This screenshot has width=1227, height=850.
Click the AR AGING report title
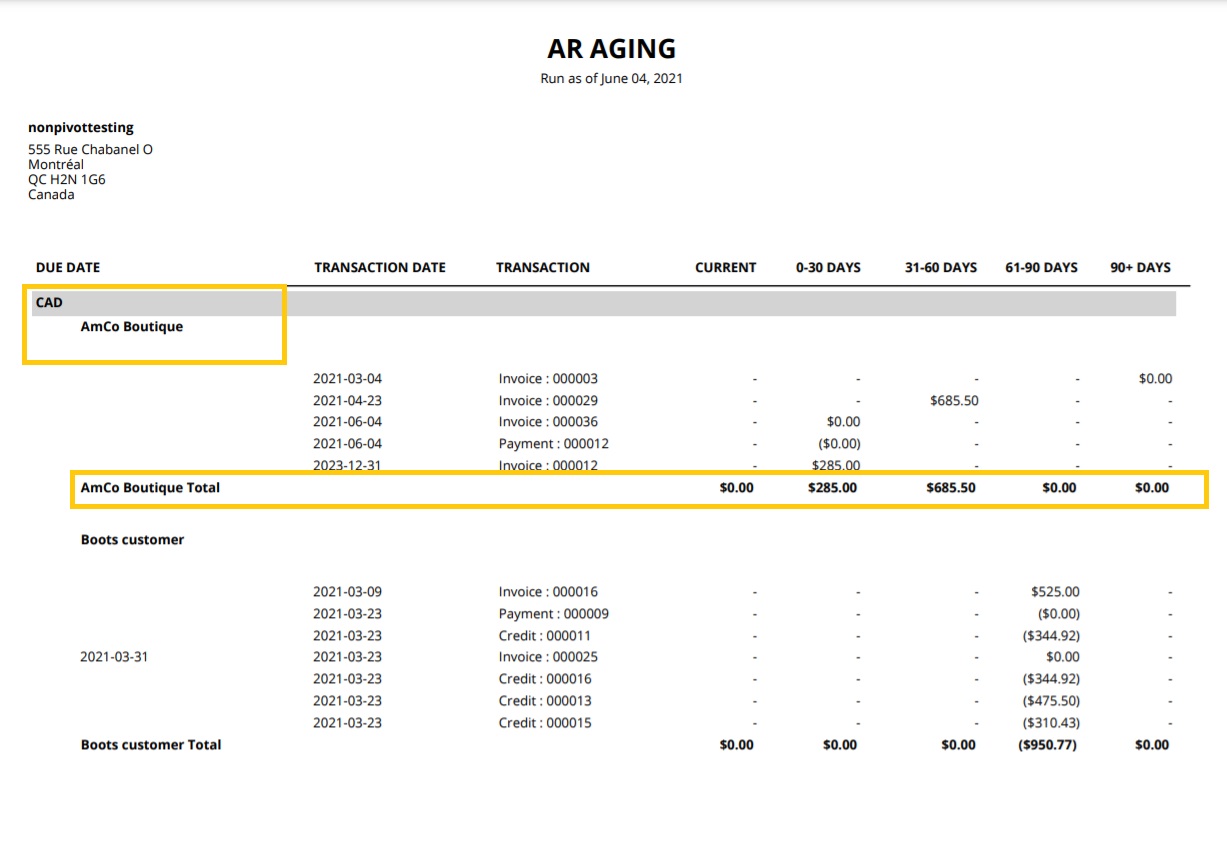click(x=612, y=48)
